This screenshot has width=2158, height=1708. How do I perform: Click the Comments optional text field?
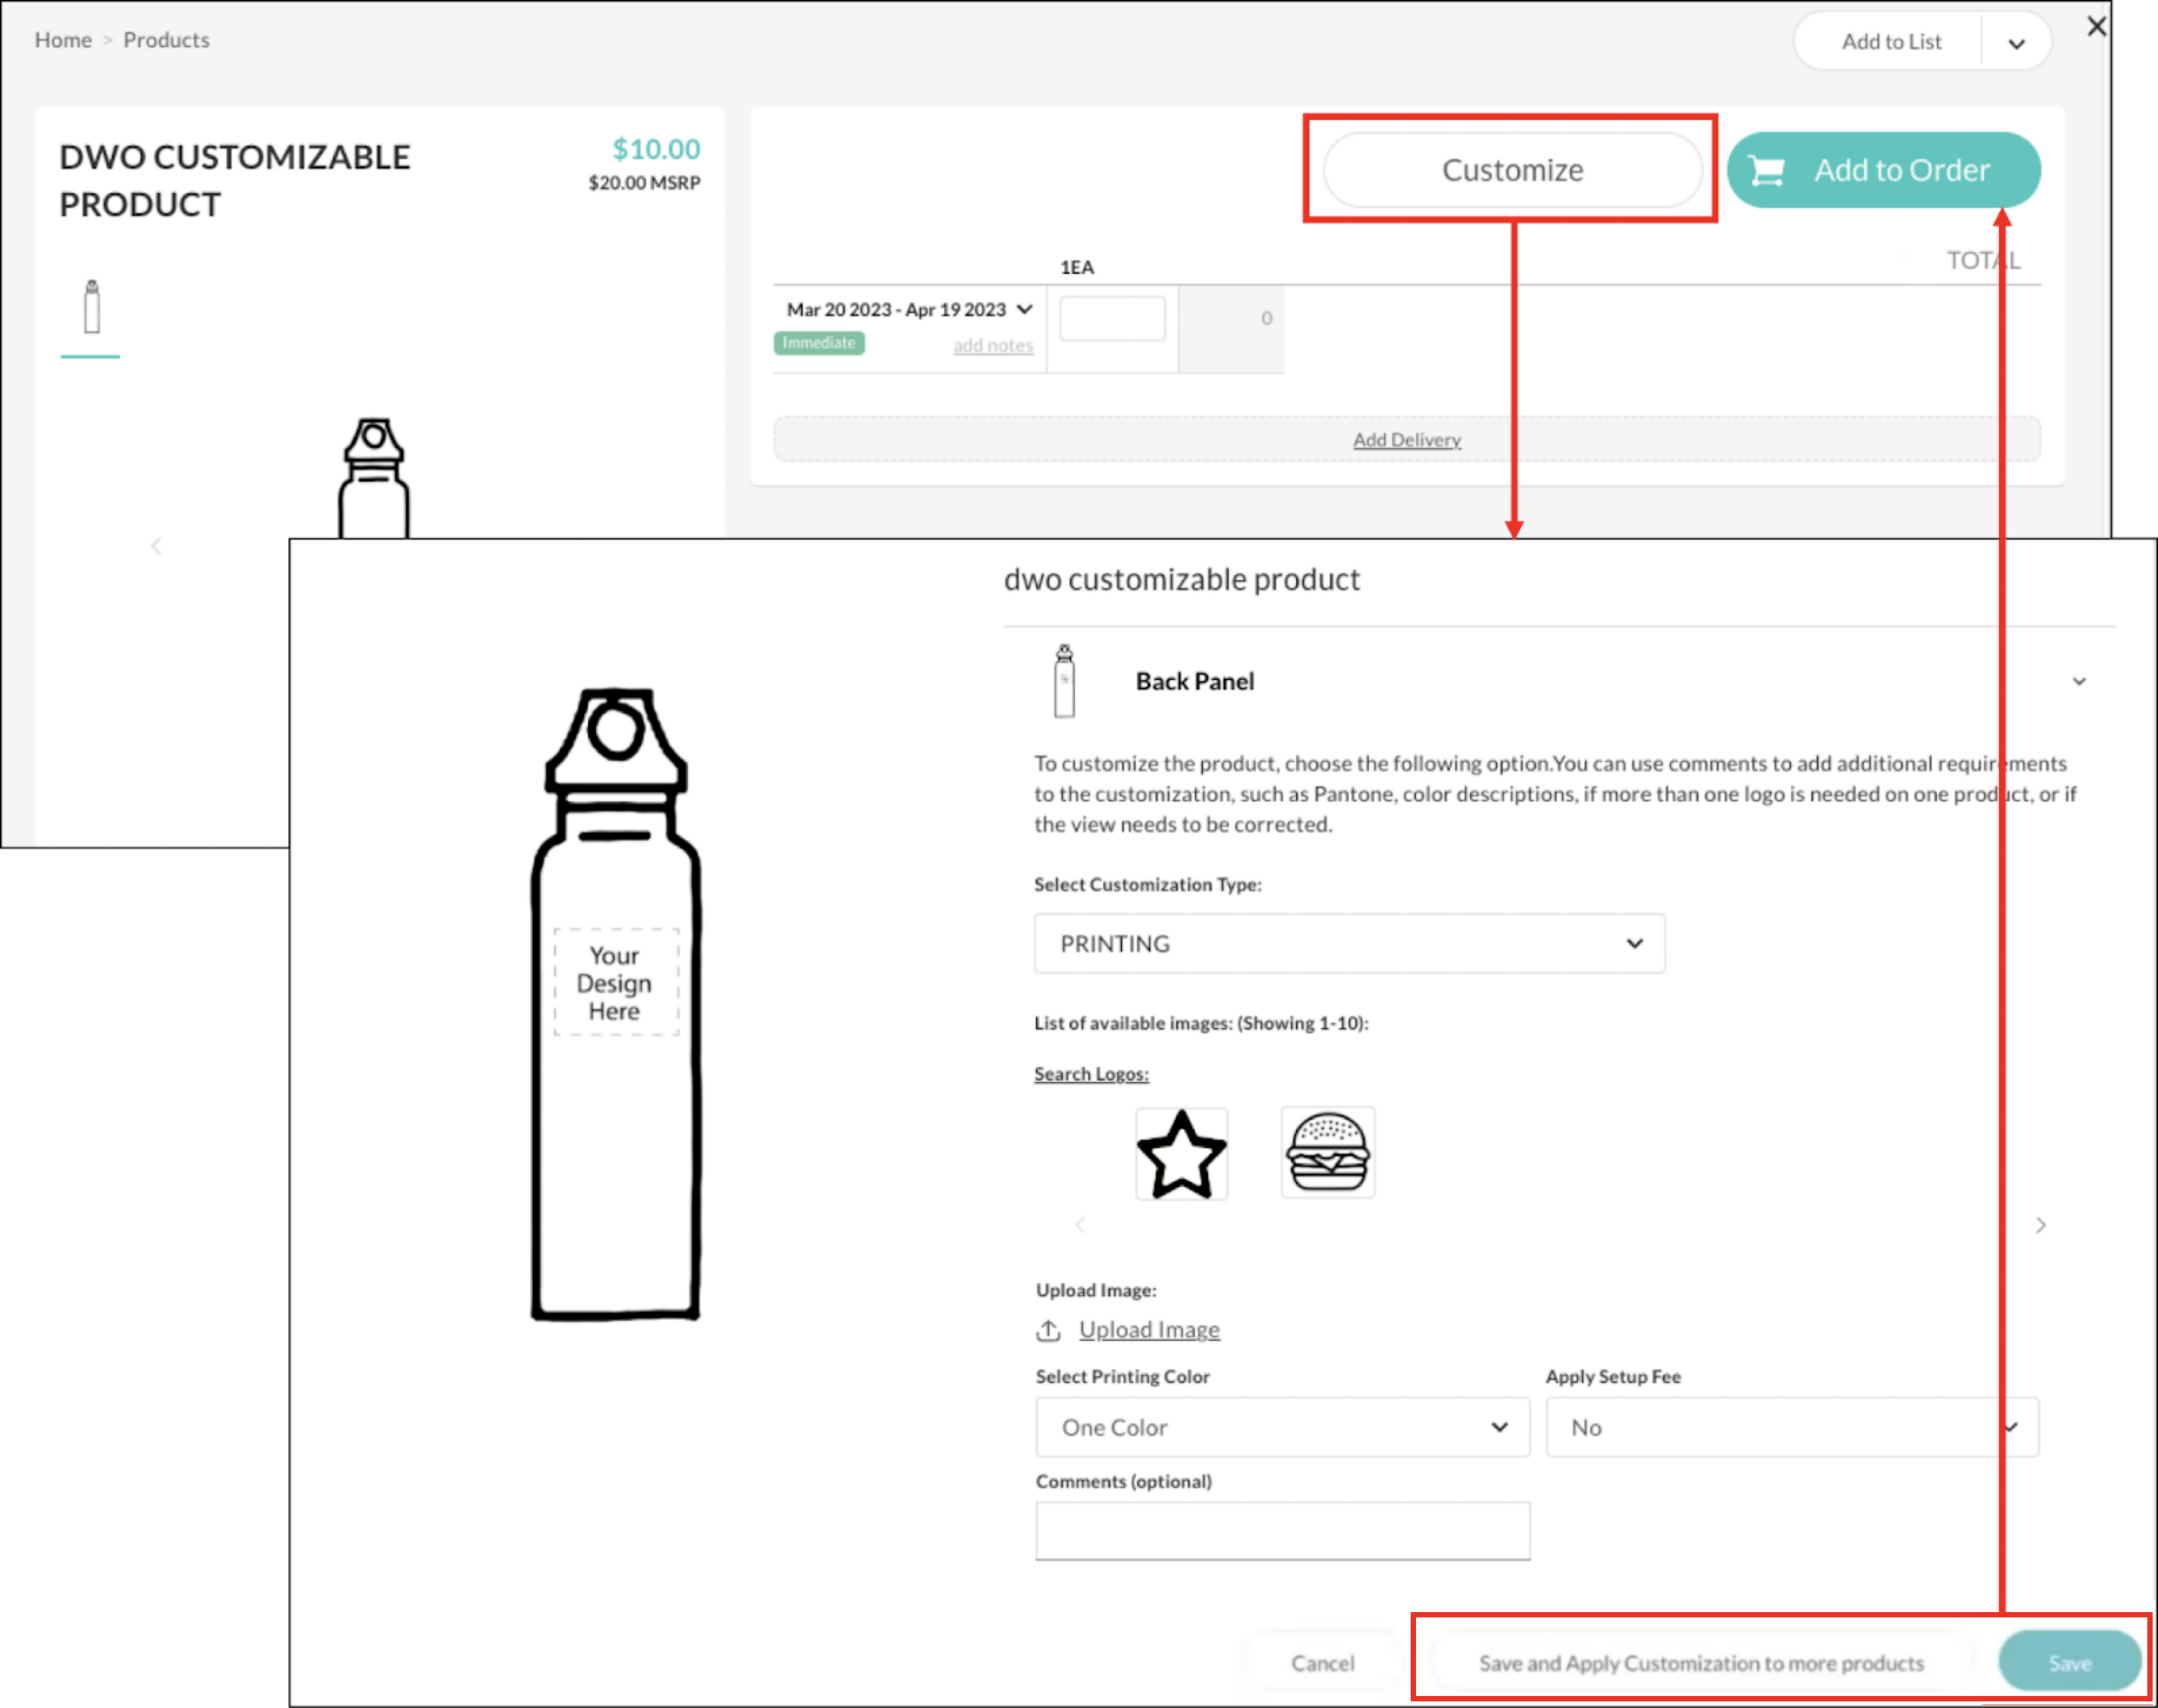[x=1282, y=1530]
